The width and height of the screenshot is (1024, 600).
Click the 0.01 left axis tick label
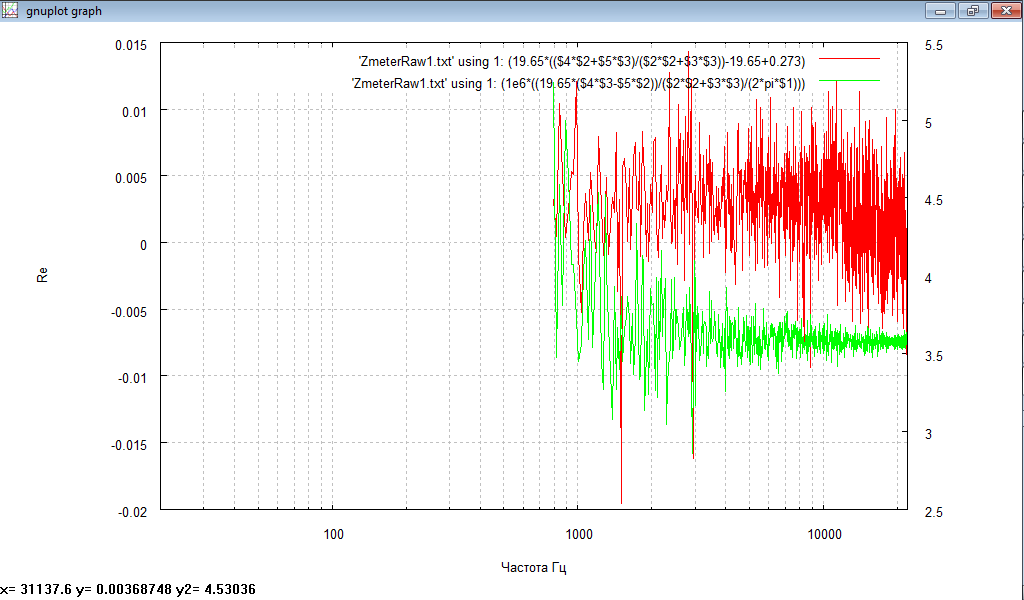tap(135, 112)
